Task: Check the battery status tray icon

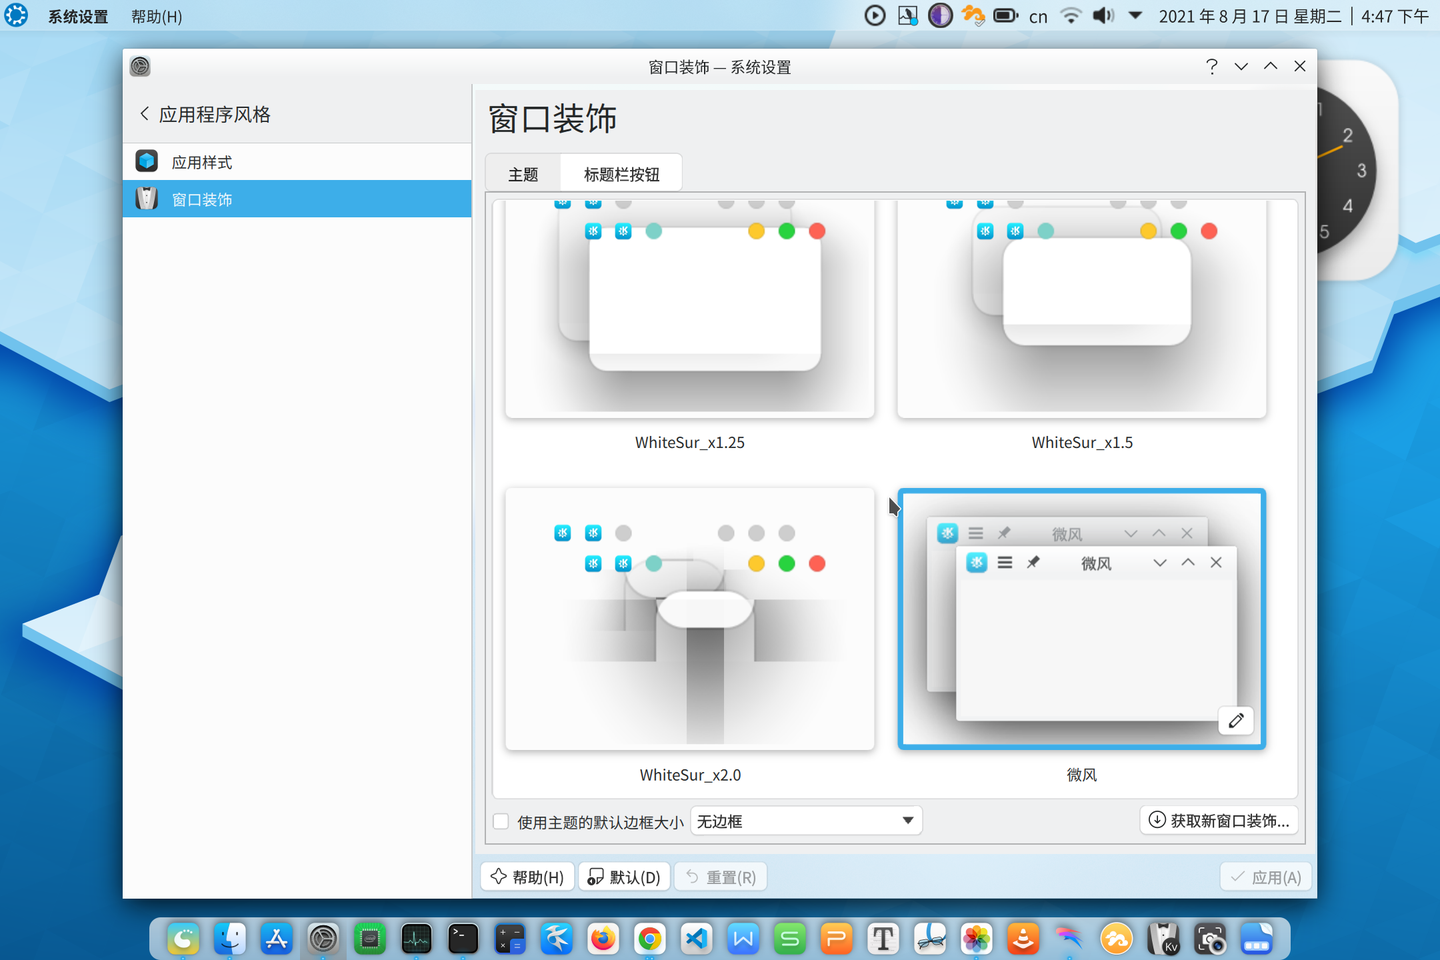Action: [1006, 16]
